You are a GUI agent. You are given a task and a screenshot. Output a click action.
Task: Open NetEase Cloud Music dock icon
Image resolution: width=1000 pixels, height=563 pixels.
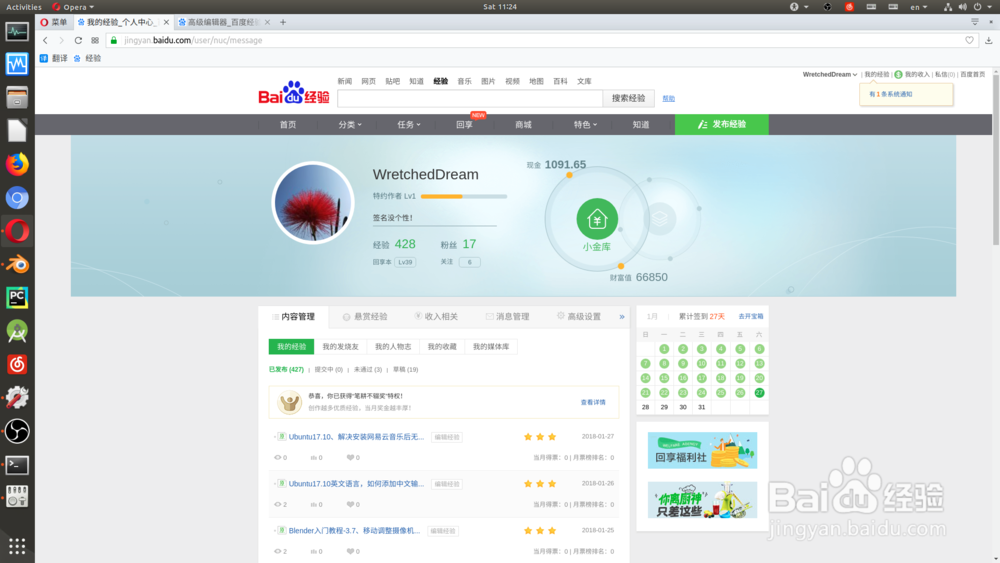tap(17, 364)
